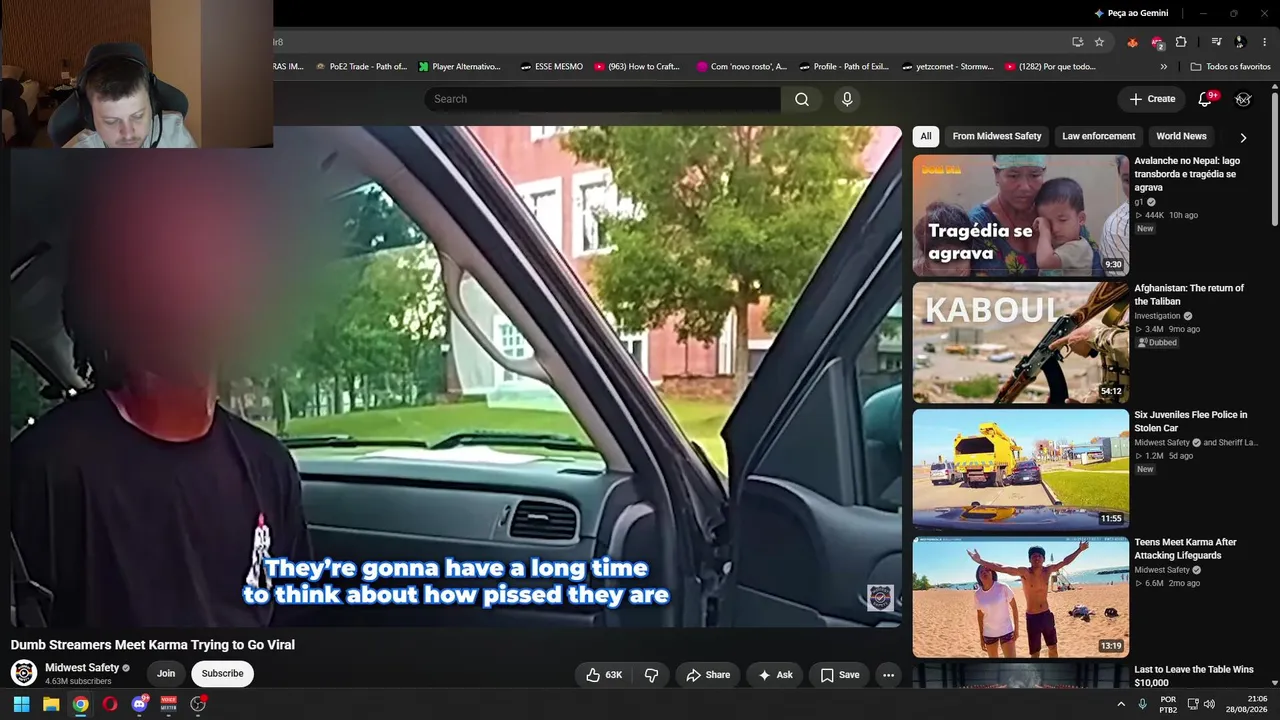Click the Chrome icon in the taskbar
The height and width of the screenshot is (720, 1280).
pyautogui.click(x=80, y=704)
